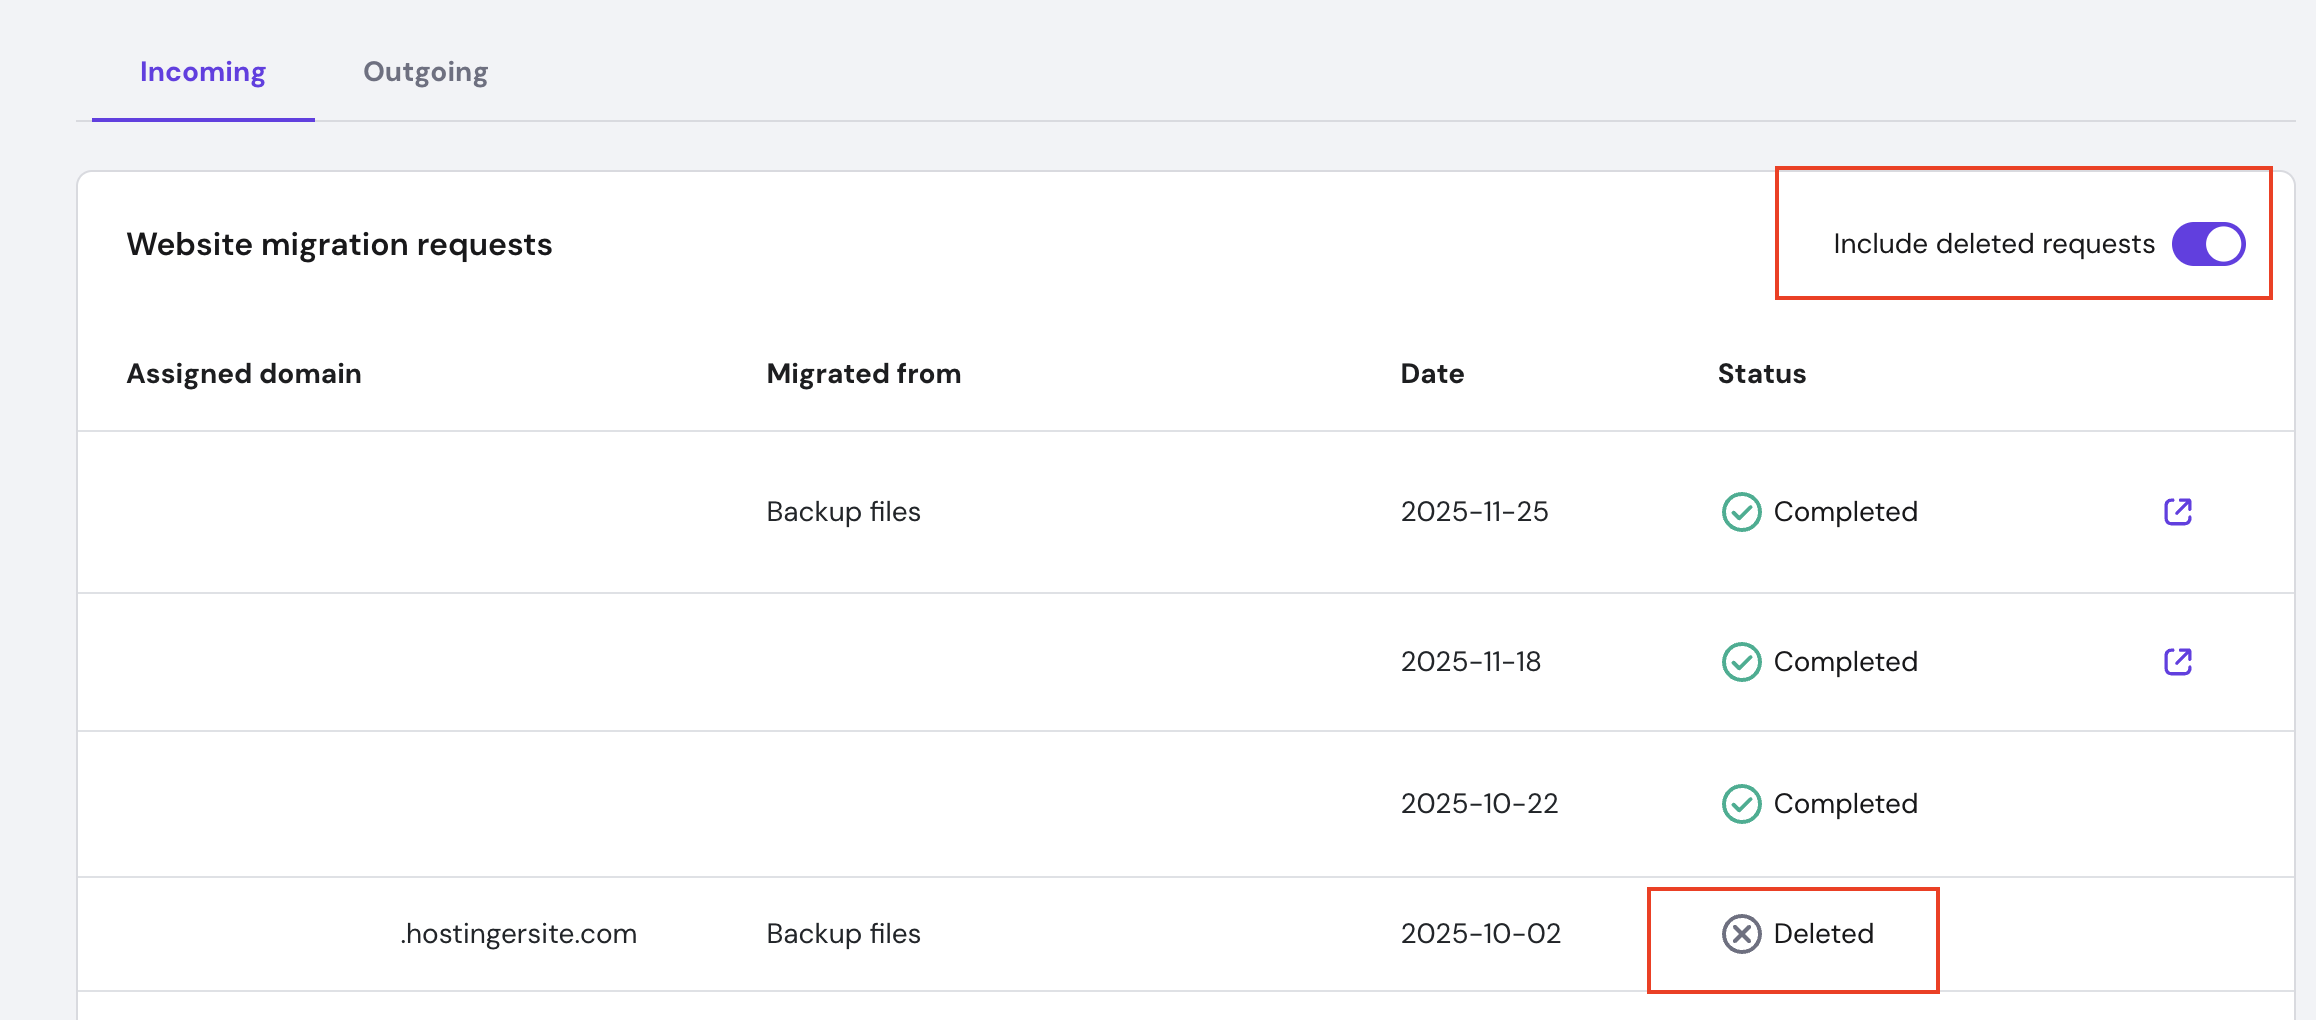Click the Website migration requests heading
2316x1020 pixels.
[x=339, y=245]
